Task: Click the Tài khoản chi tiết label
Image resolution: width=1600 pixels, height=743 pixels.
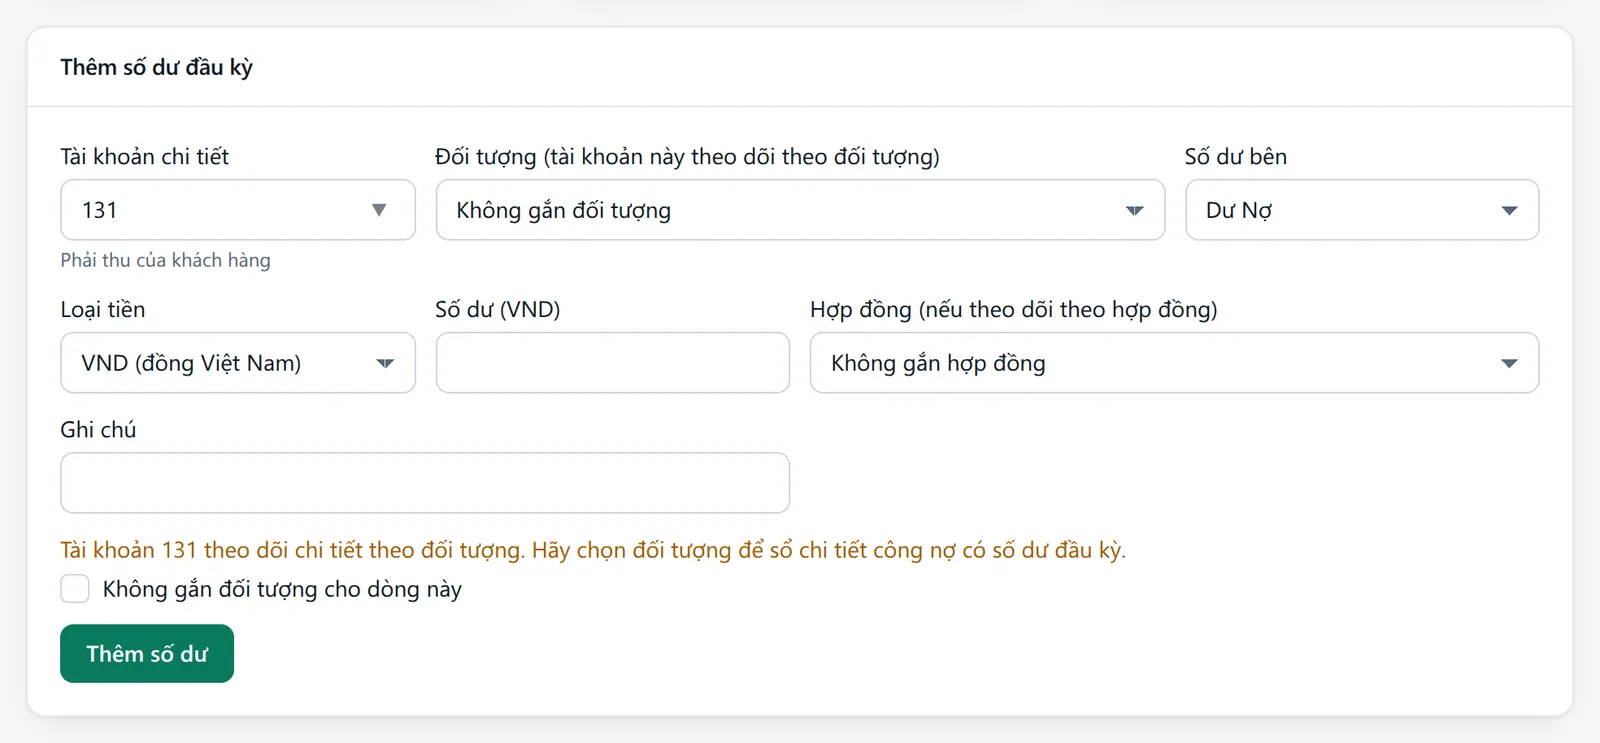Action: (145, 156)
